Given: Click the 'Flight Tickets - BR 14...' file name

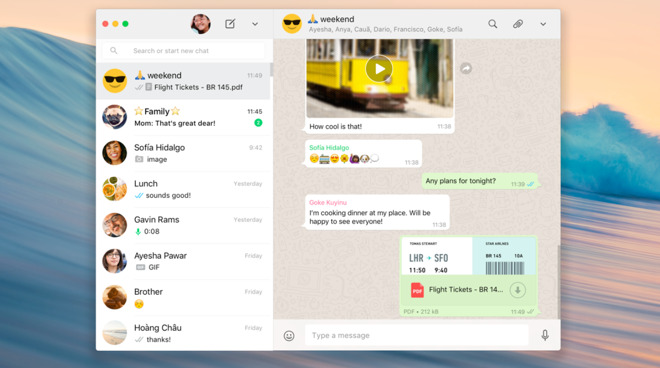Looking at the screenshot, I should pyautogui.click(x=466, y=290).
